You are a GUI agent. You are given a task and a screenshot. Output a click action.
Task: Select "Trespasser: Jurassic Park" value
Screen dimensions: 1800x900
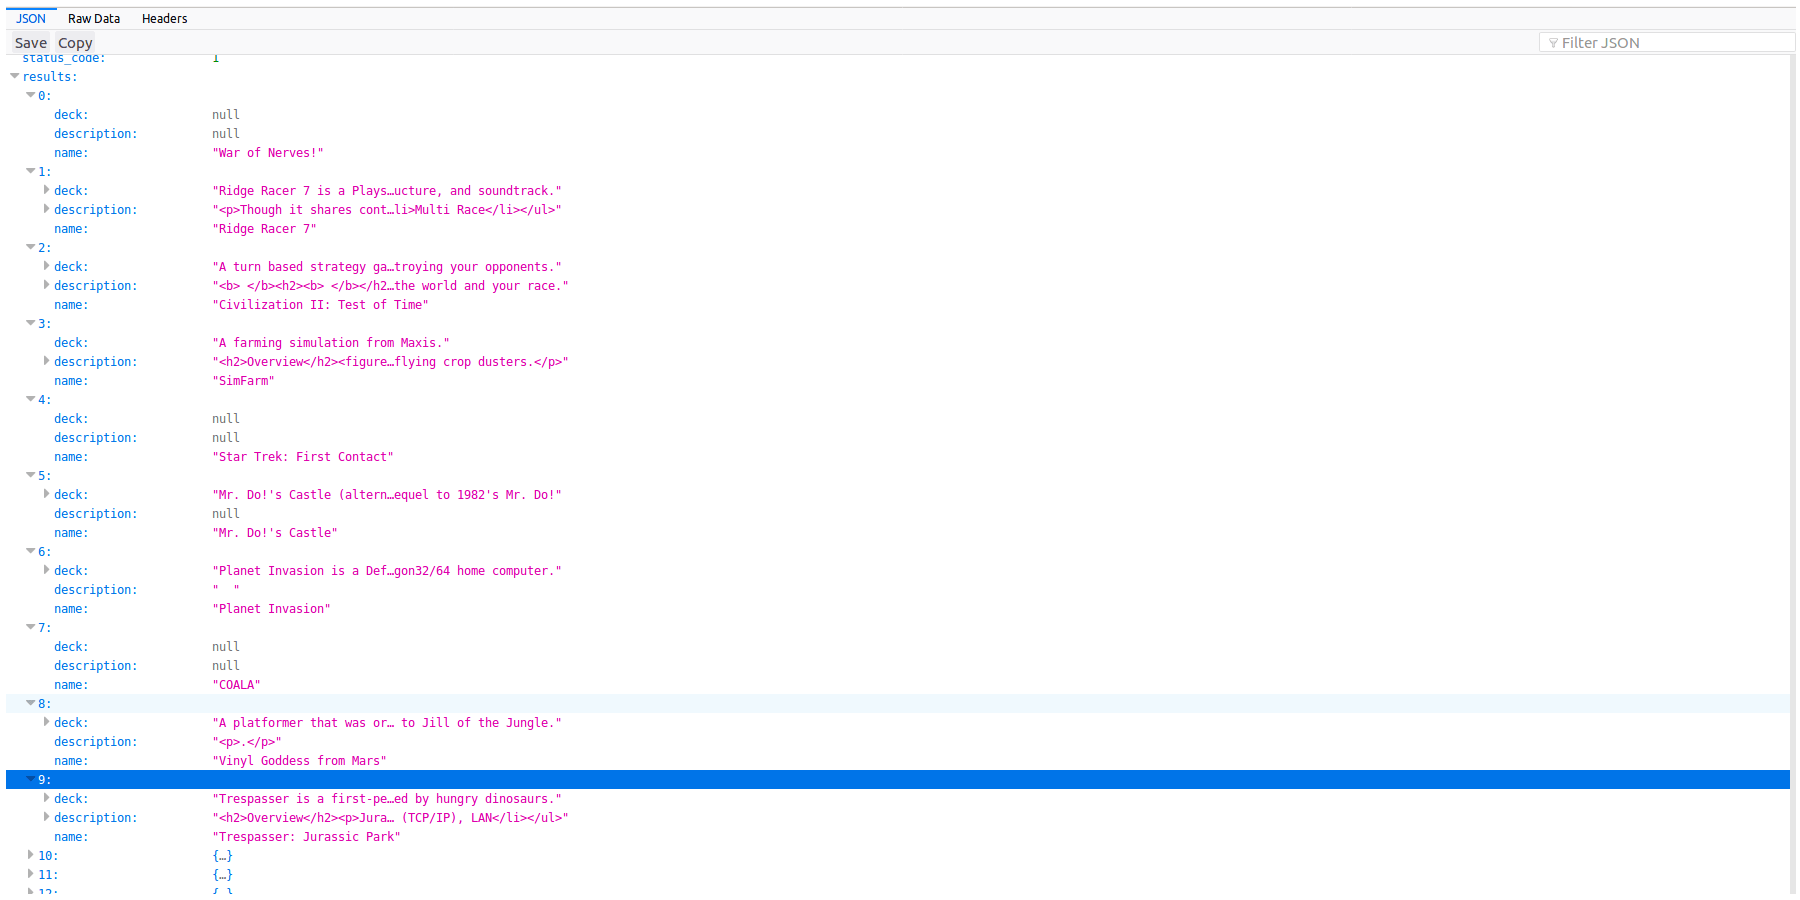(306, 837)
